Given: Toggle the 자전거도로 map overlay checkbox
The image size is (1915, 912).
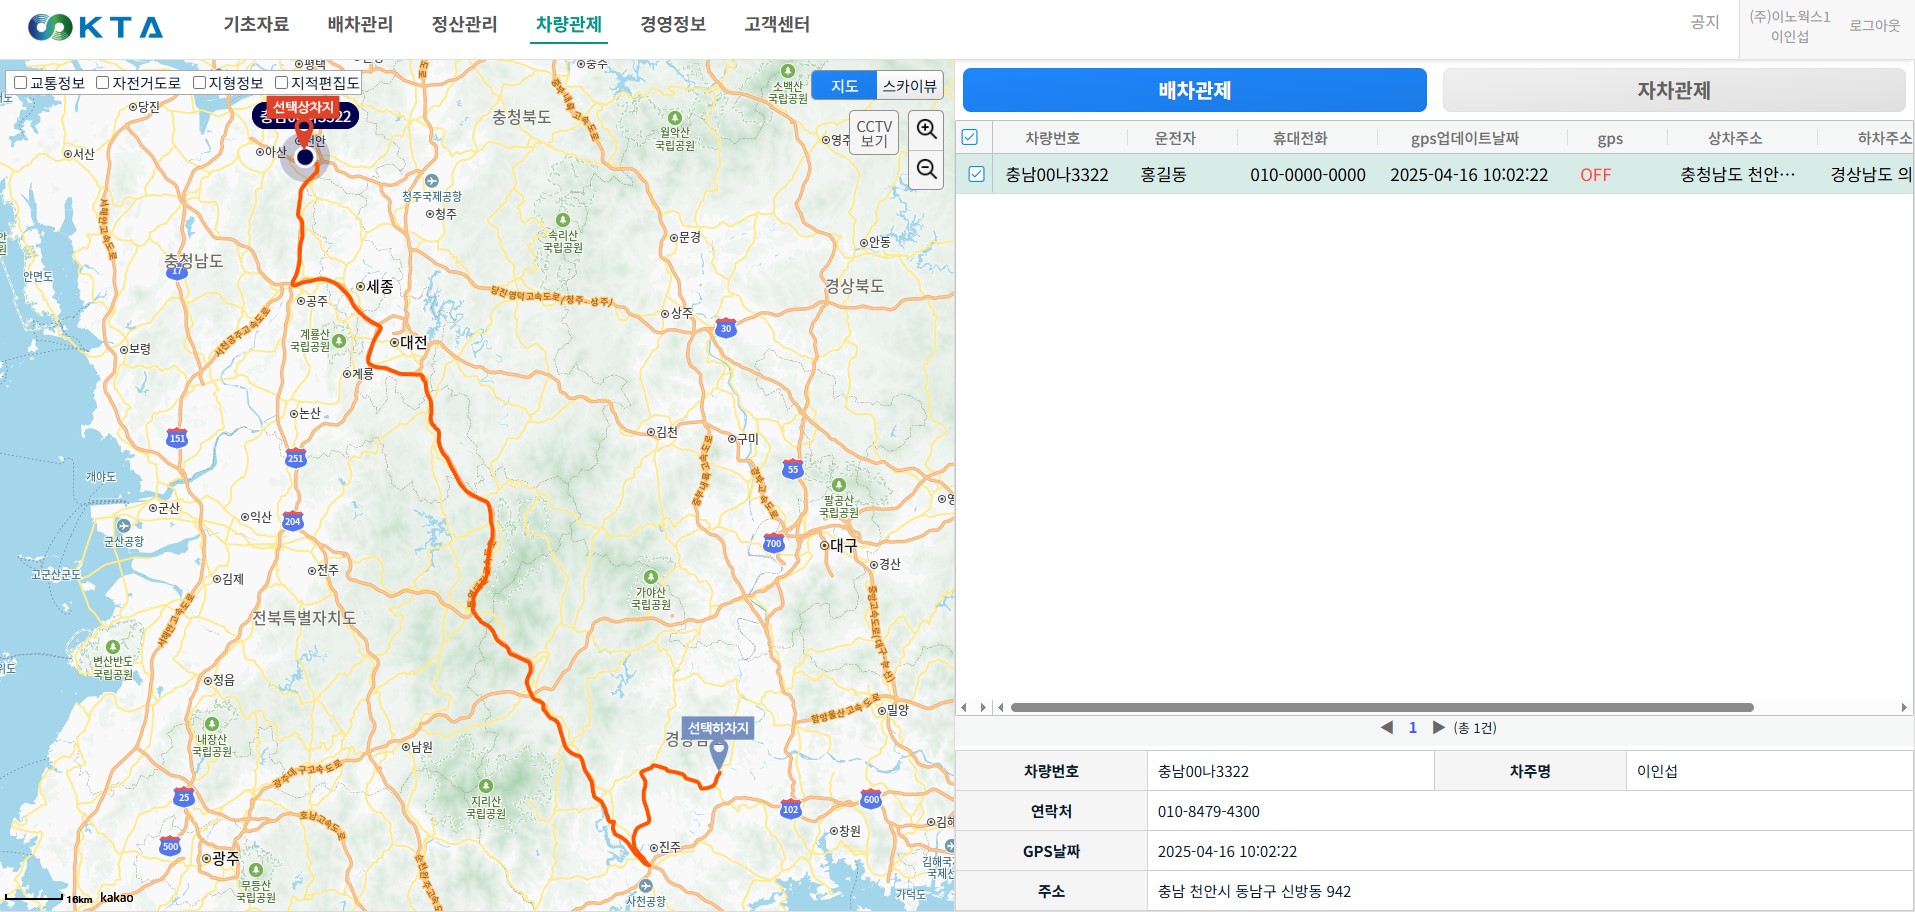Looking at the screenshot, I should [102, 83].
